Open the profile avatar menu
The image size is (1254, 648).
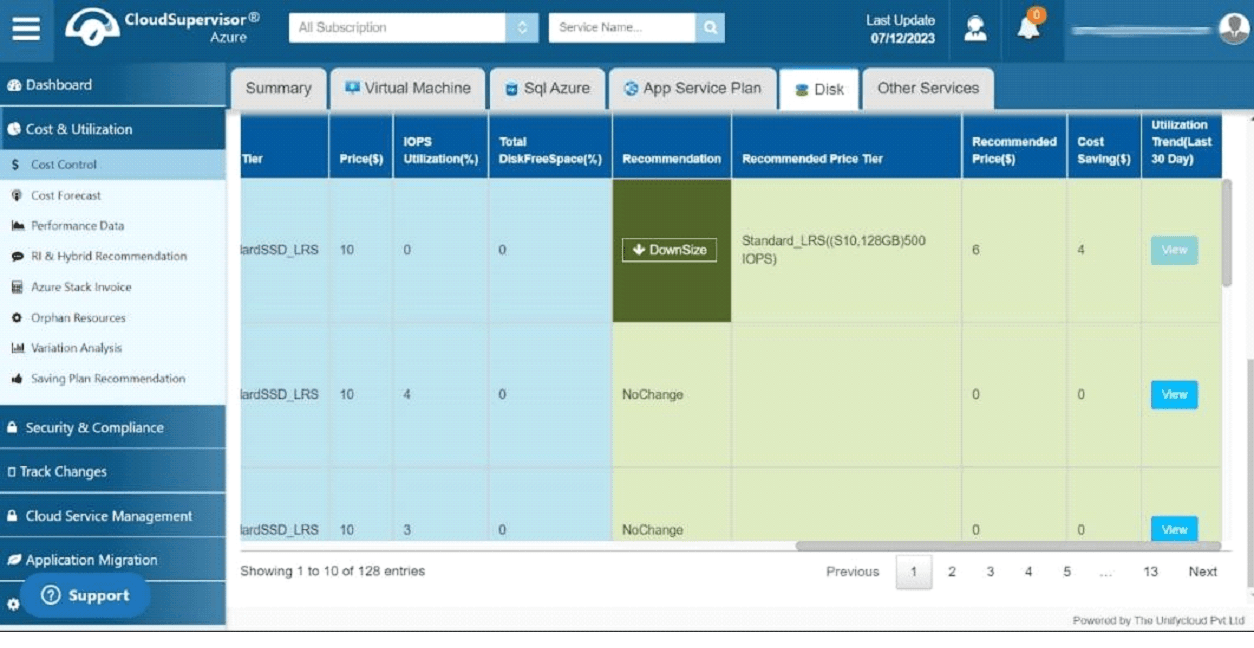click(1233, 29)
